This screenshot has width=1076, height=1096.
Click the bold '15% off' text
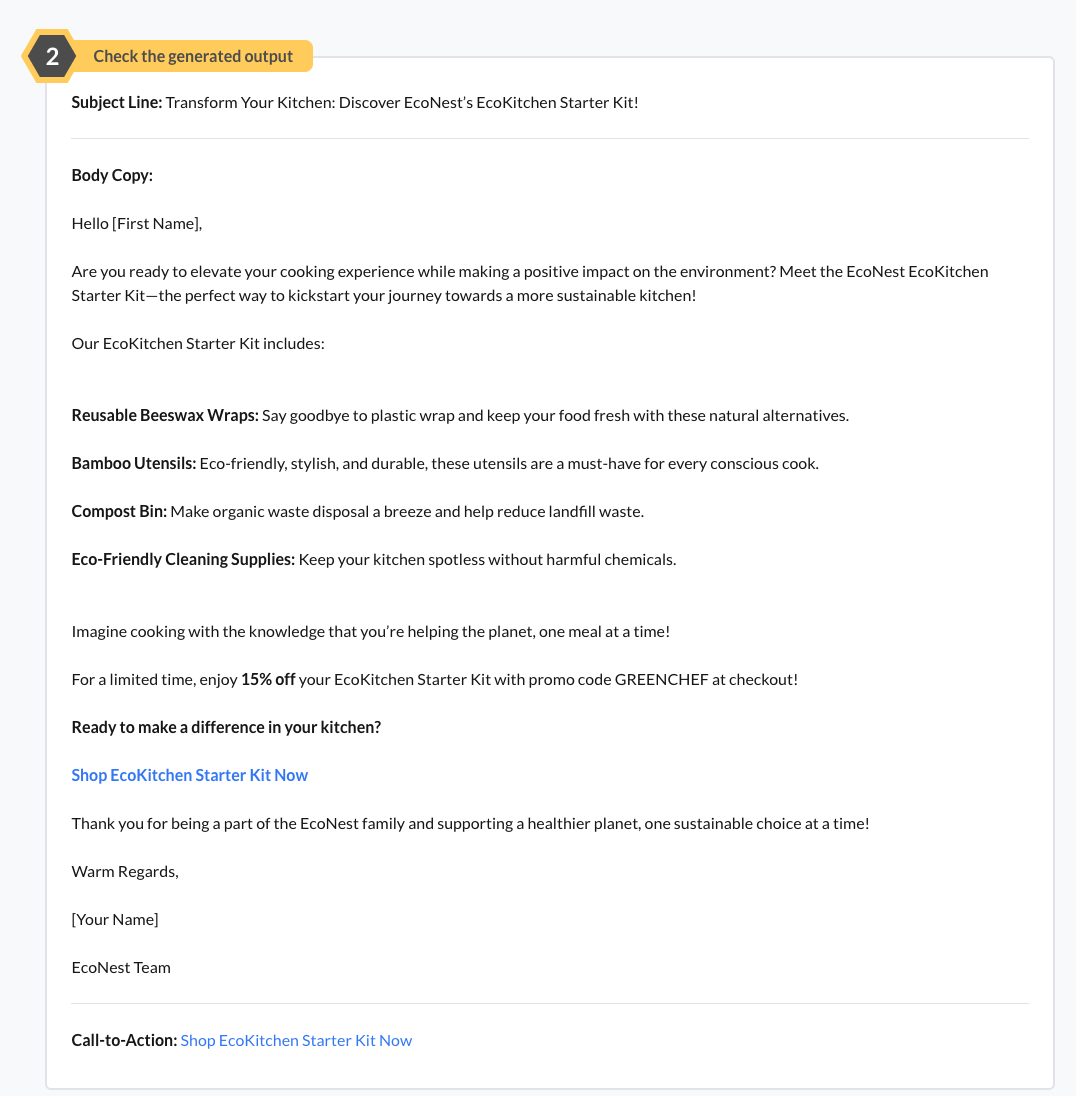[x=268, y=679]
